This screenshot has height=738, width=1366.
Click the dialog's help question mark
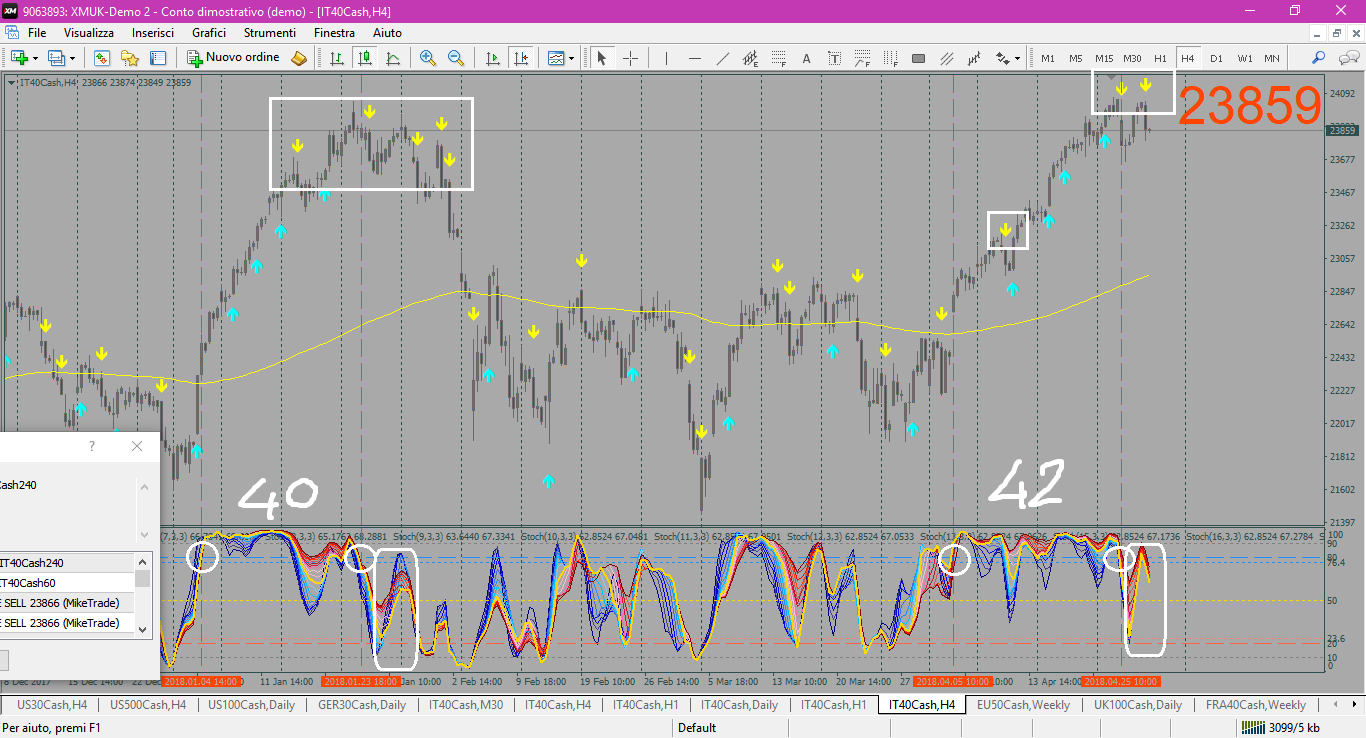[92, 446]
